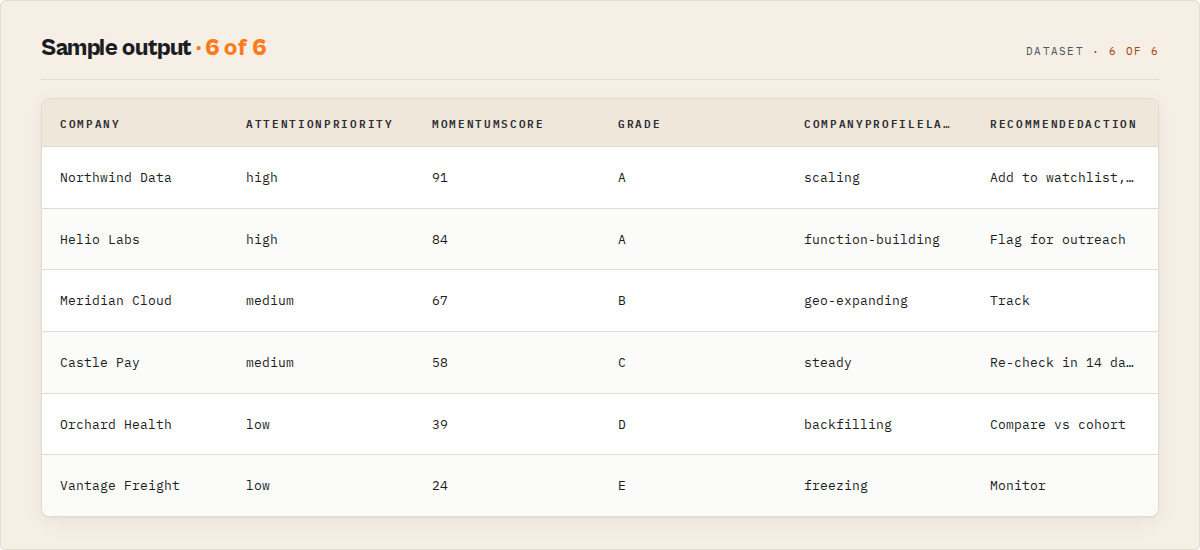Click the freezing profile label

(x=836, y=486)
